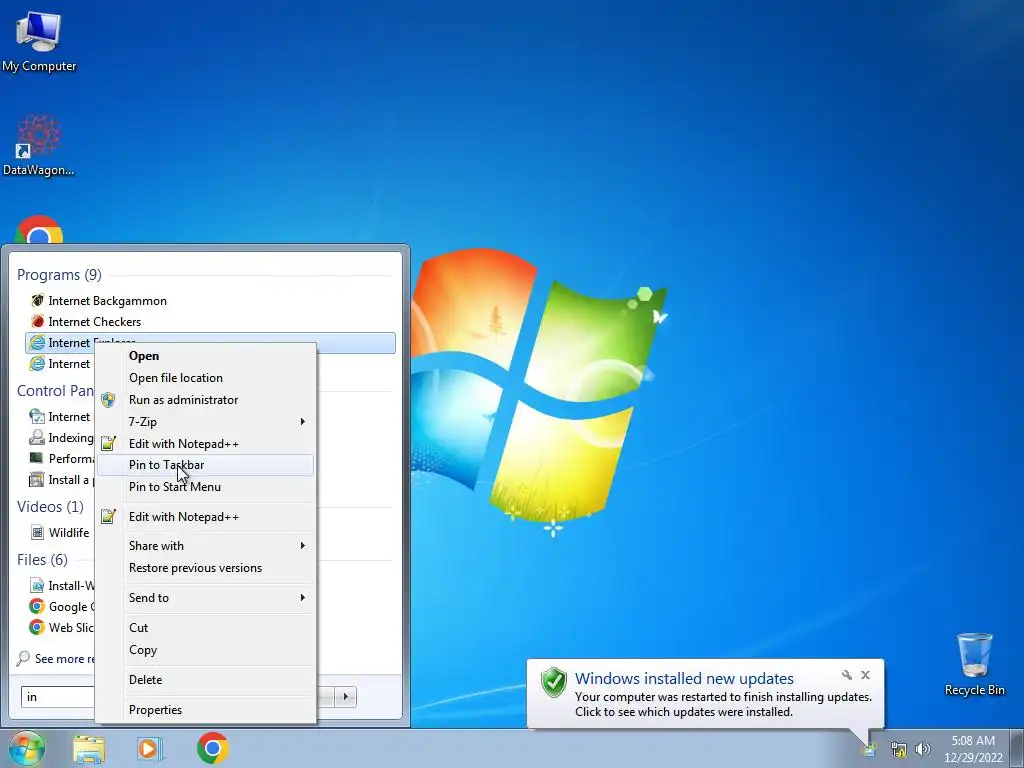Click the Videos (1) group header

[x=50, y=507]
